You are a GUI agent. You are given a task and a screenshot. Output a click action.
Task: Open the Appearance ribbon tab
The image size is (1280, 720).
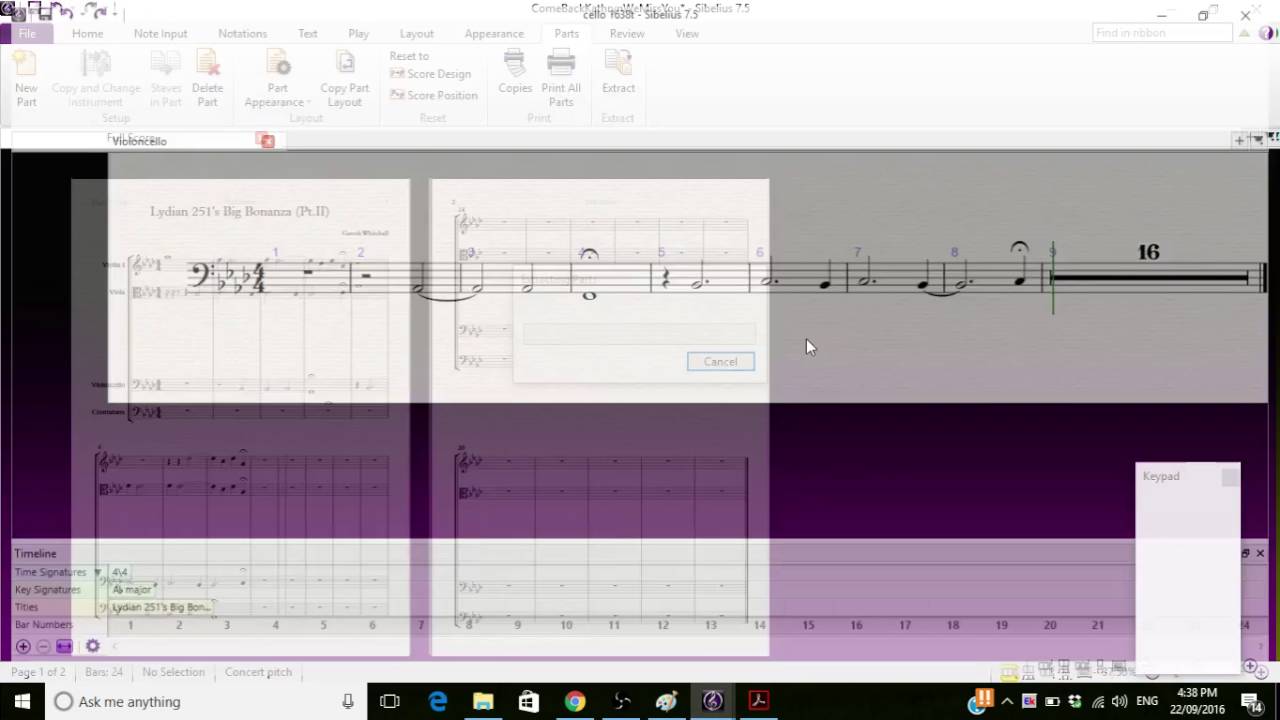coord(494,33)
